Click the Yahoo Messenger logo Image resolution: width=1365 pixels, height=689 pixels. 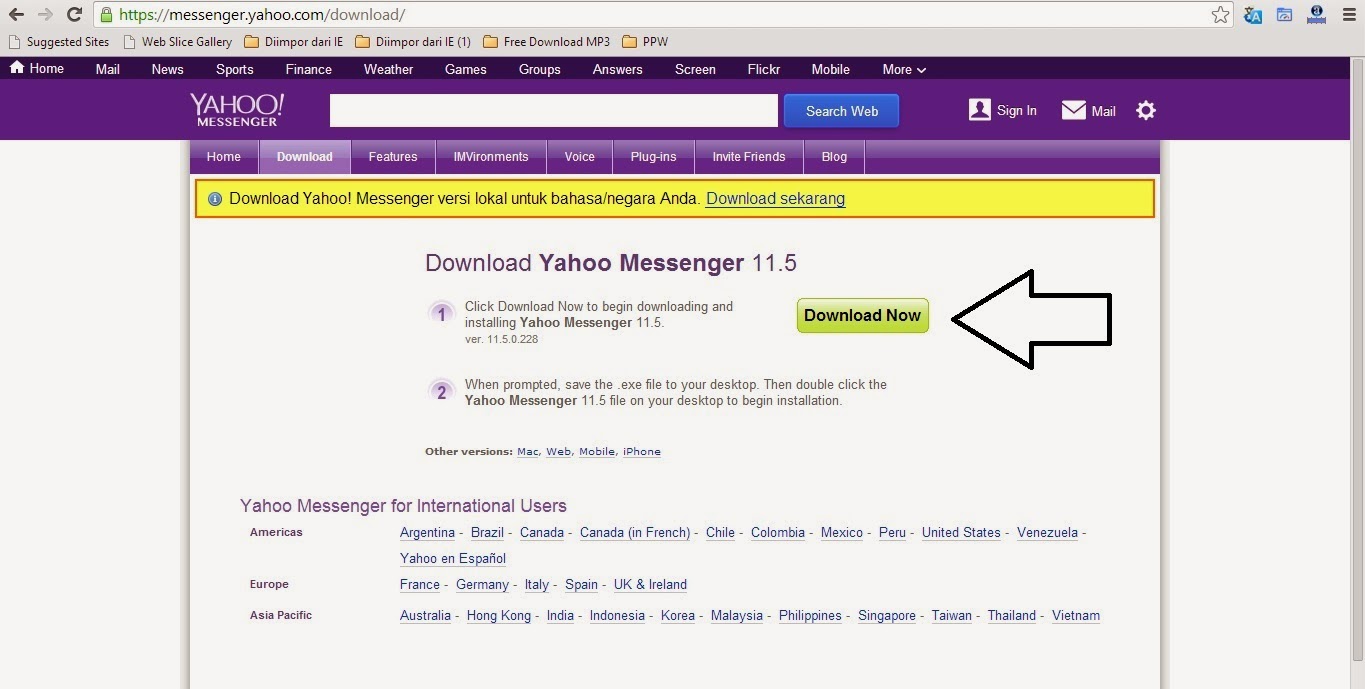tap(237, 110)
